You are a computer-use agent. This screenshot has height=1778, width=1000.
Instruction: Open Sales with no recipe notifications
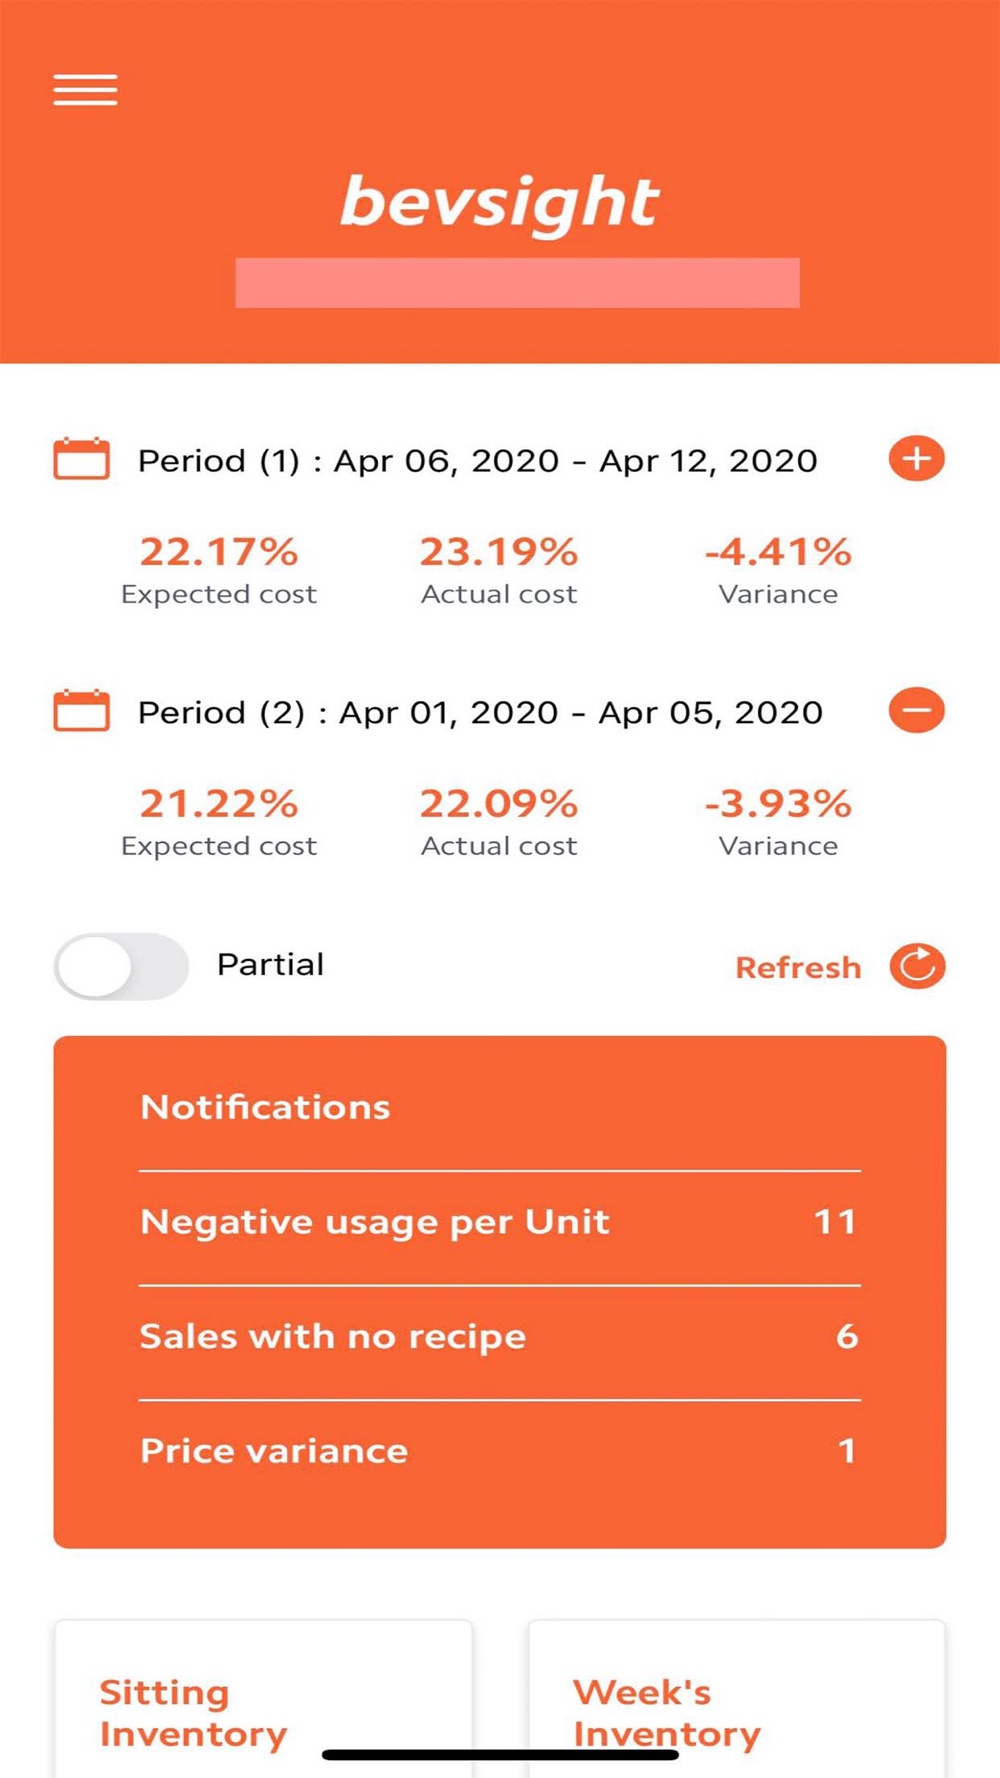(x=498, y=1337)
